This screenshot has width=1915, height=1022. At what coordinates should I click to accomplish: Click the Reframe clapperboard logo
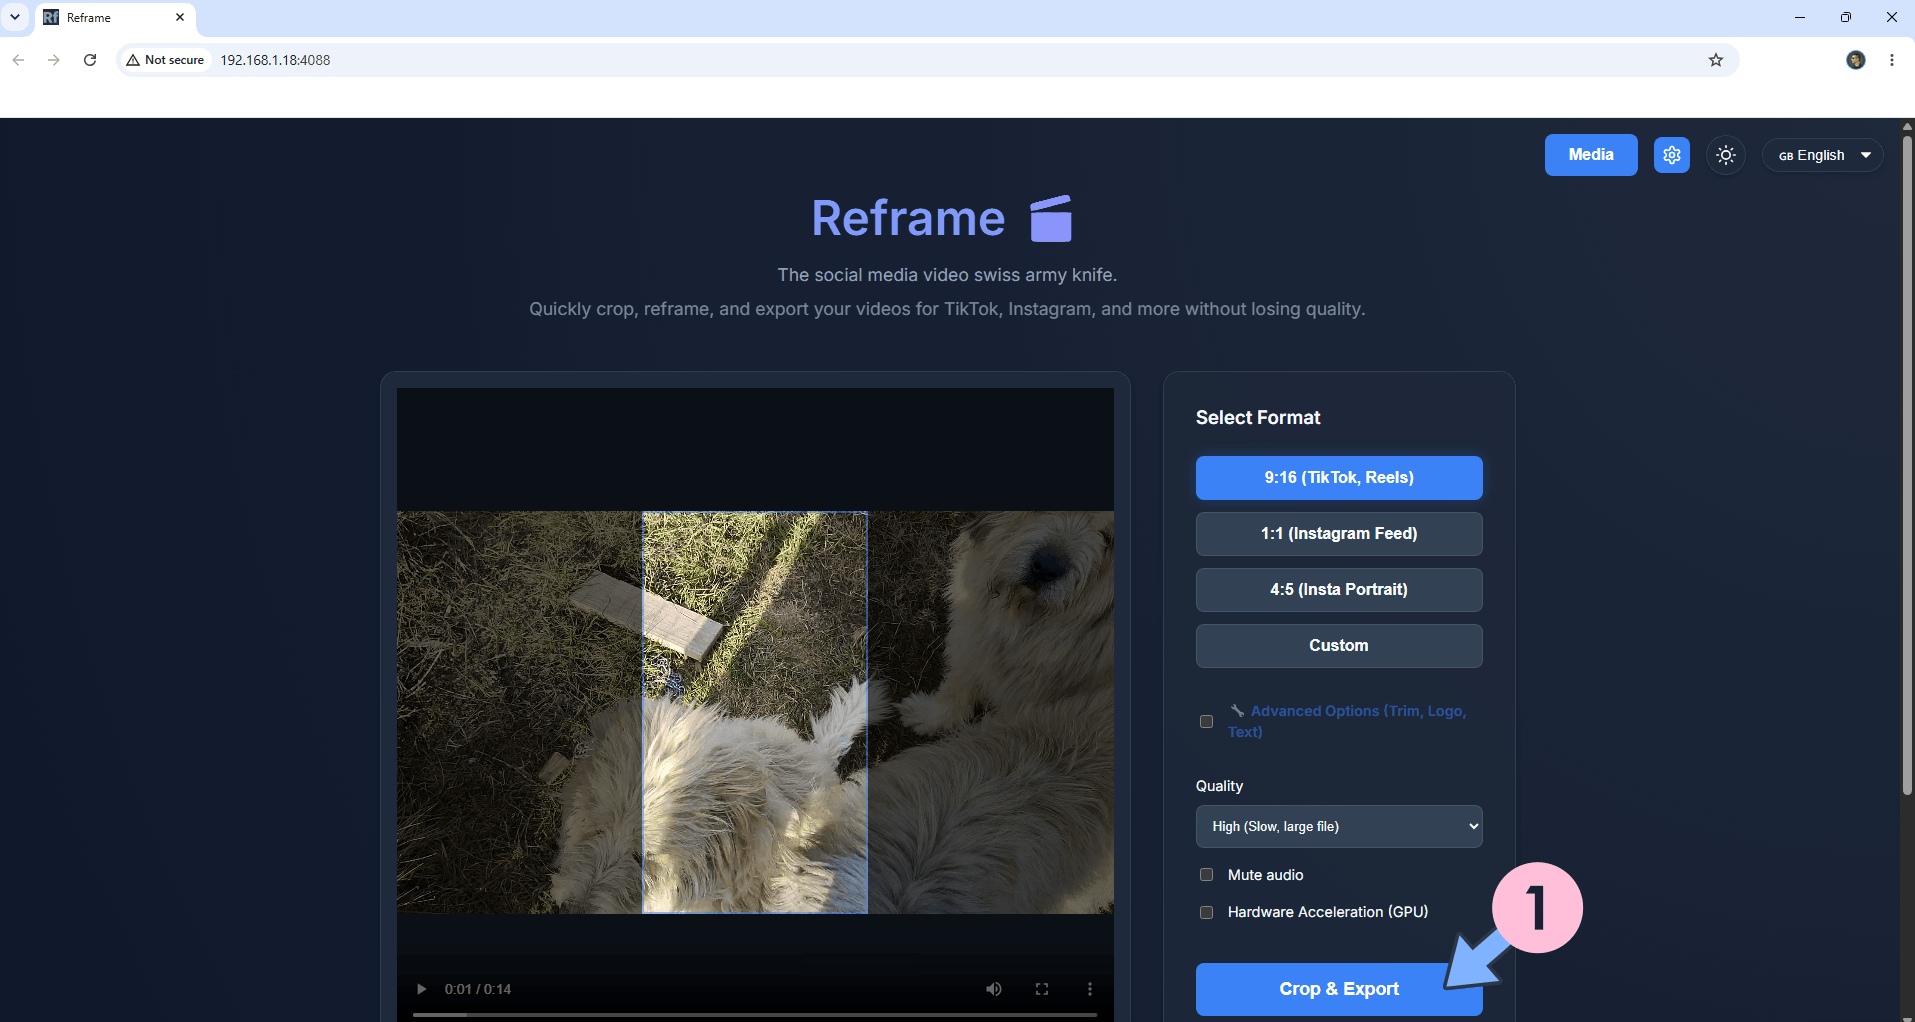(x=1051, y=218)
